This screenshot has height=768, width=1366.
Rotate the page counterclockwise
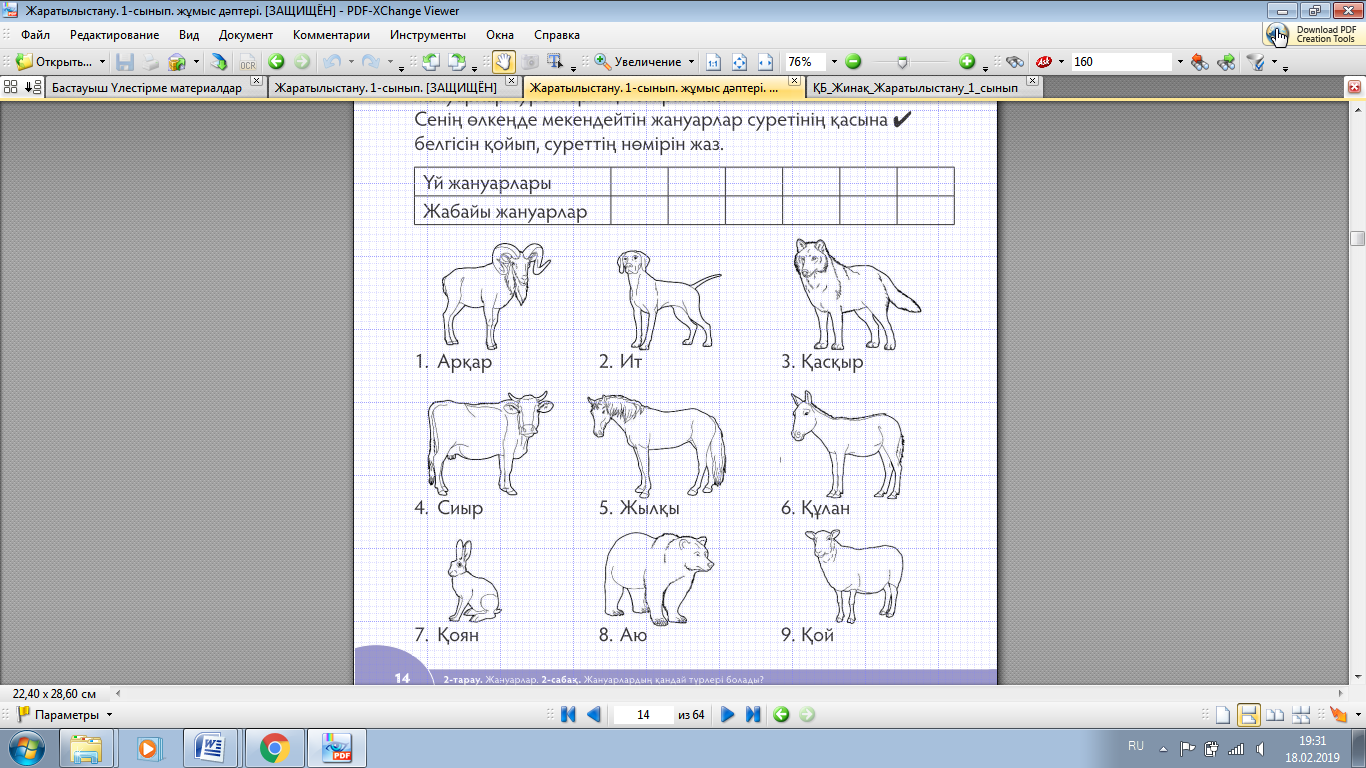click(431, 62)
